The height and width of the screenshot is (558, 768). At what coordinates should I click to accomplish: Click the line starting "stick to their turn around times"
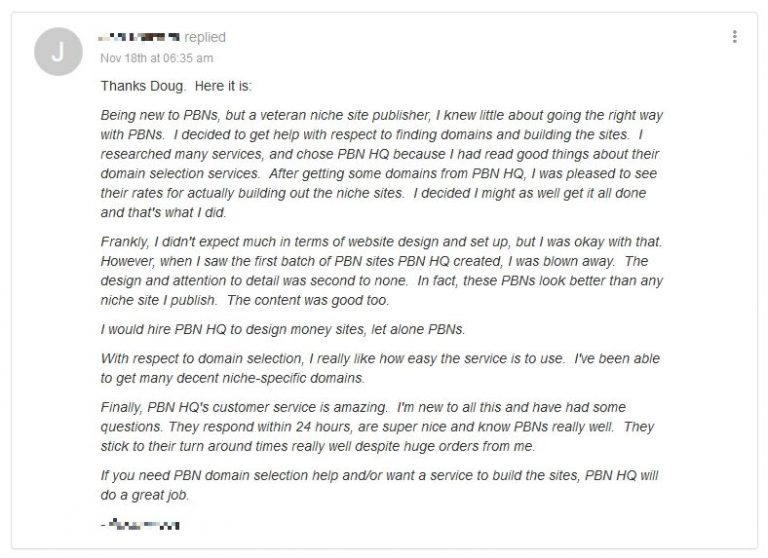click(x=320, y=446)
